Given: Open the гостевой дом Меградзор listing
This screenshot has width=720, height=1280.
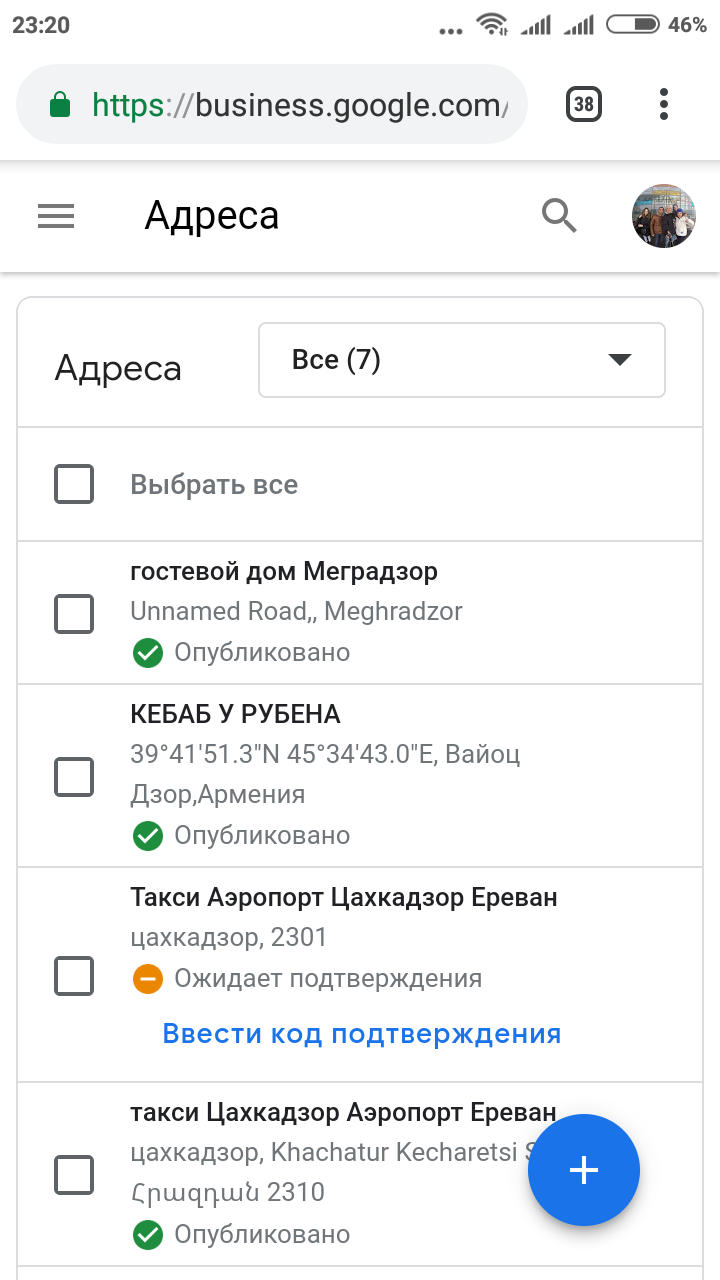Looking at the screenshot, I should [x=284, y=572].
